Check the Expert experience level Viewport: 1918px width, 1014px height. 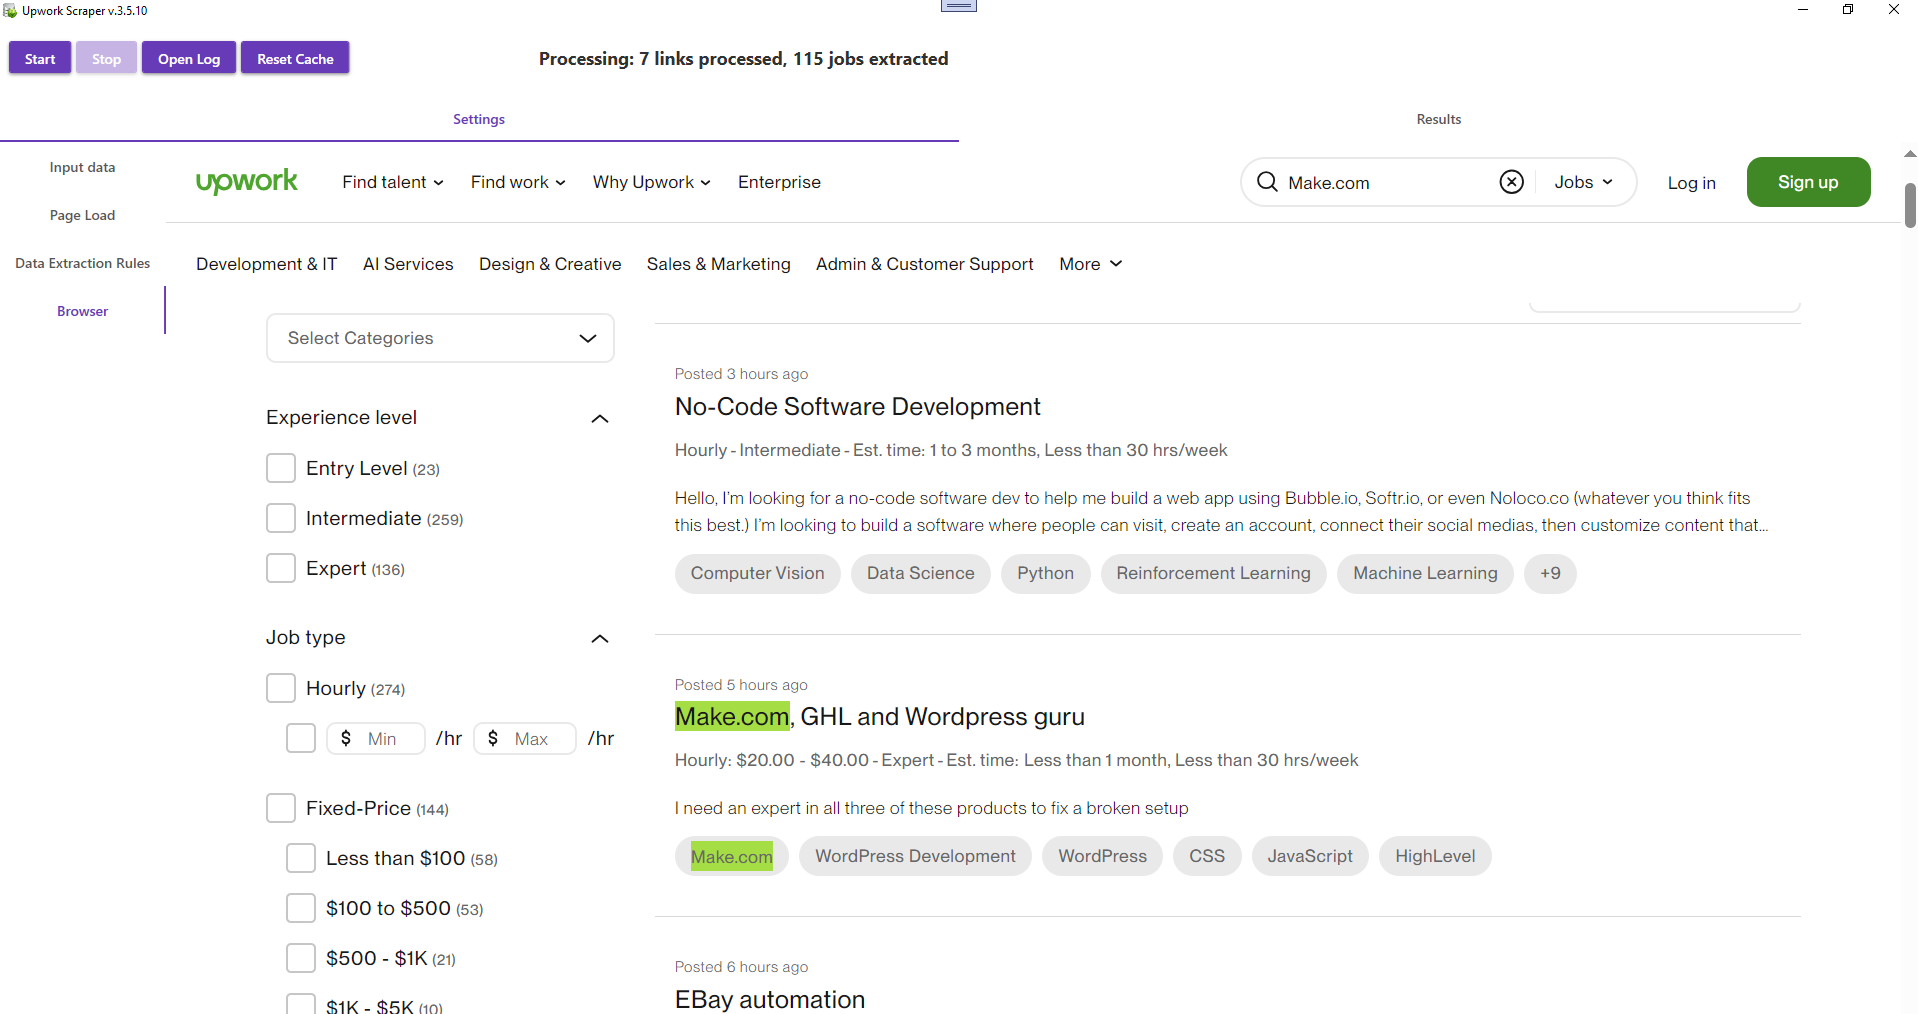[281, 568]
